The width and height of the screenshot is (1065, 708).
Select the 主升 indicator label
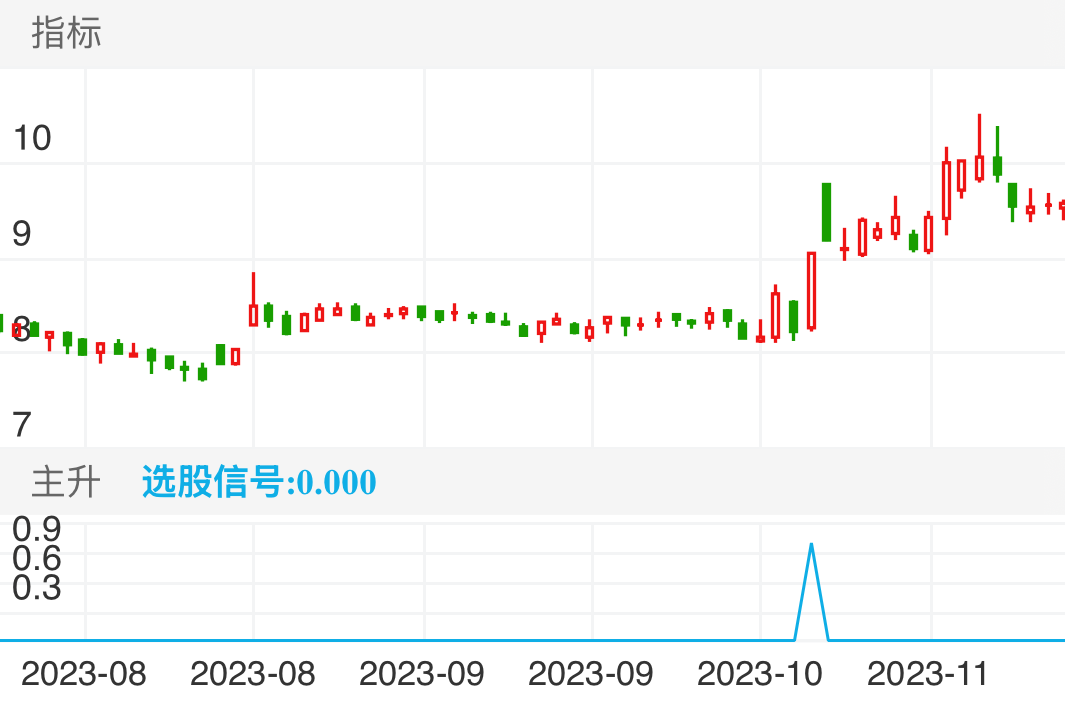[x=66, y=482]
